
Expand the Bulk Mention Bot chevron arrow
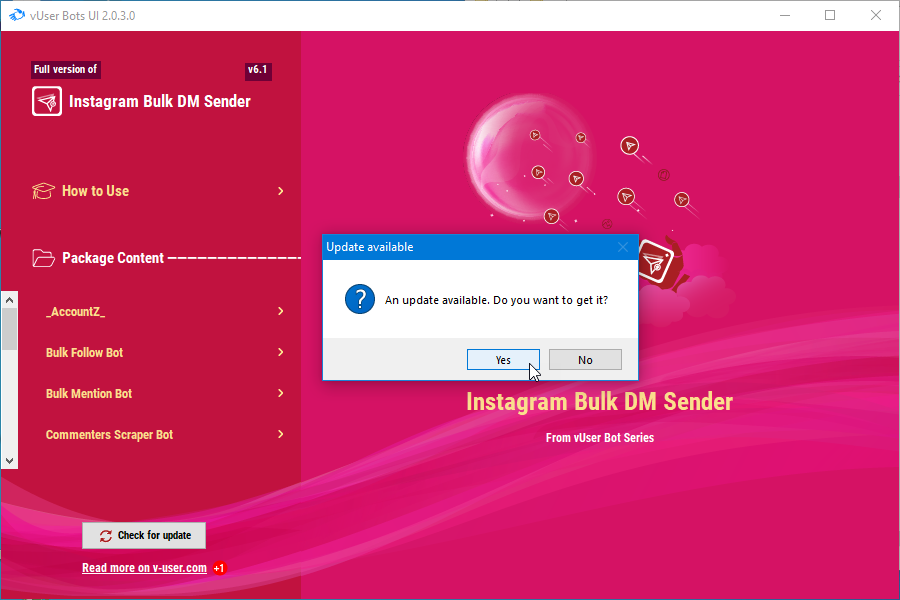[x=281, y=393]
